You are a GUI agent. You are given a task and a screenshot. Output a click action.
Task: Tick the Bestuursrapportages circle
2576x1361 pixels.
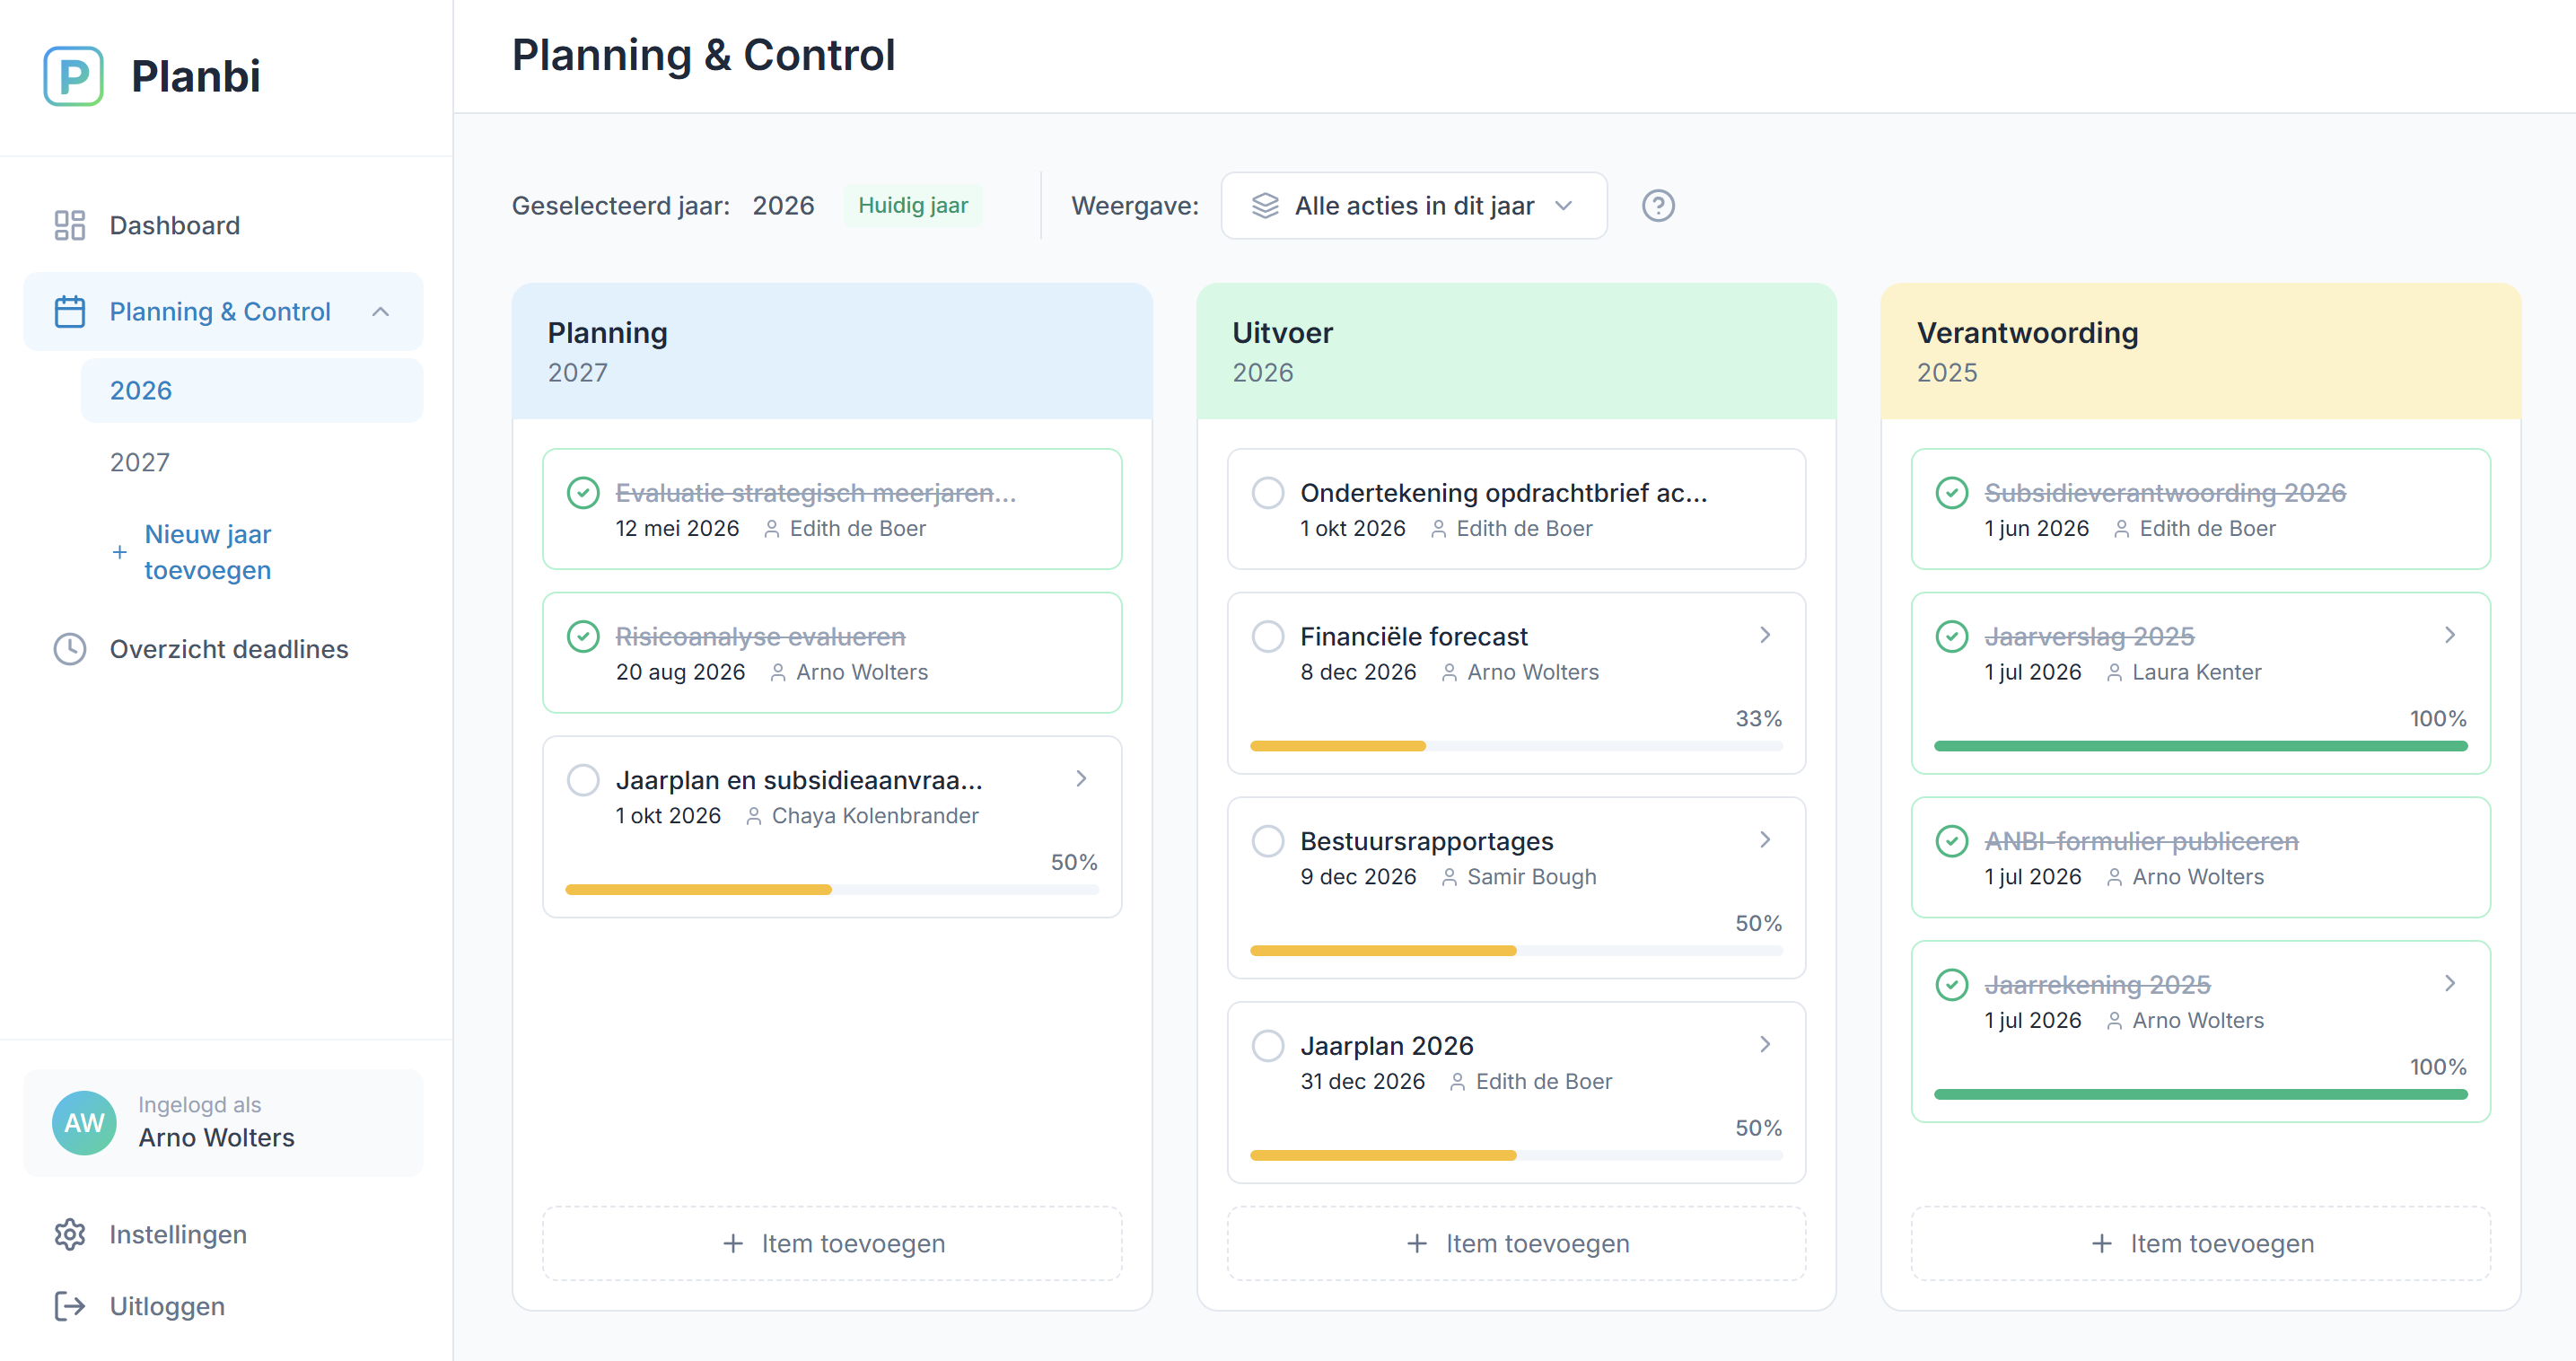pos(1268,841)
